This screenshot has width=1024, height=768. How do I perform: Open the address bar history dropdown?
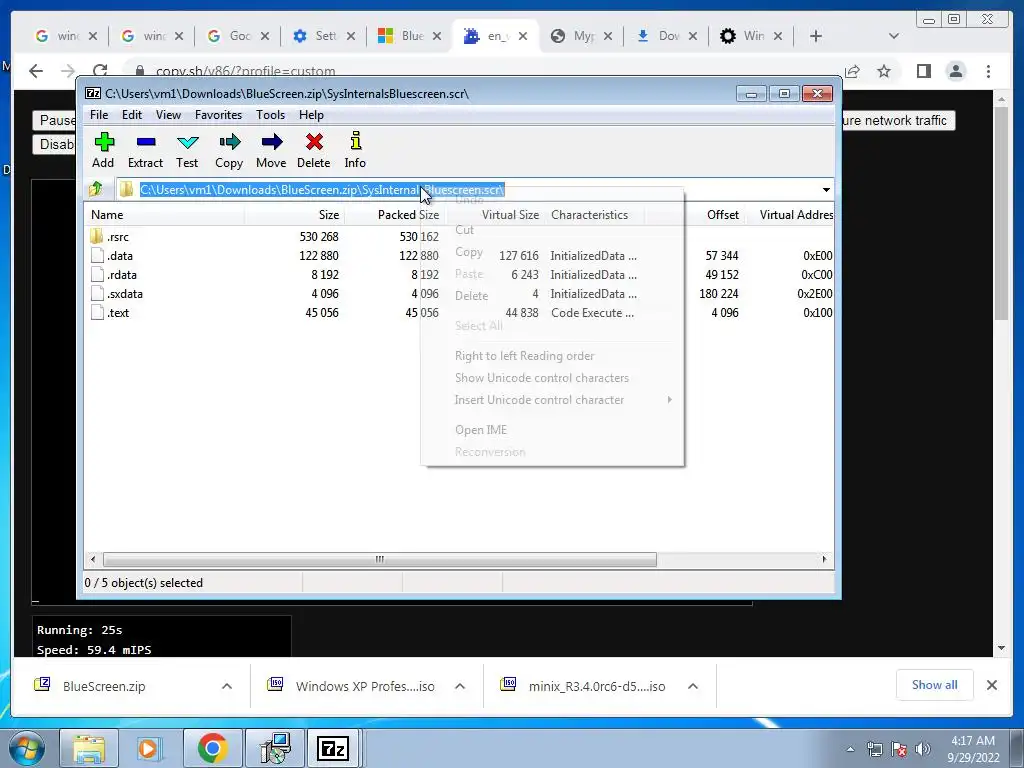click(825, 189)
